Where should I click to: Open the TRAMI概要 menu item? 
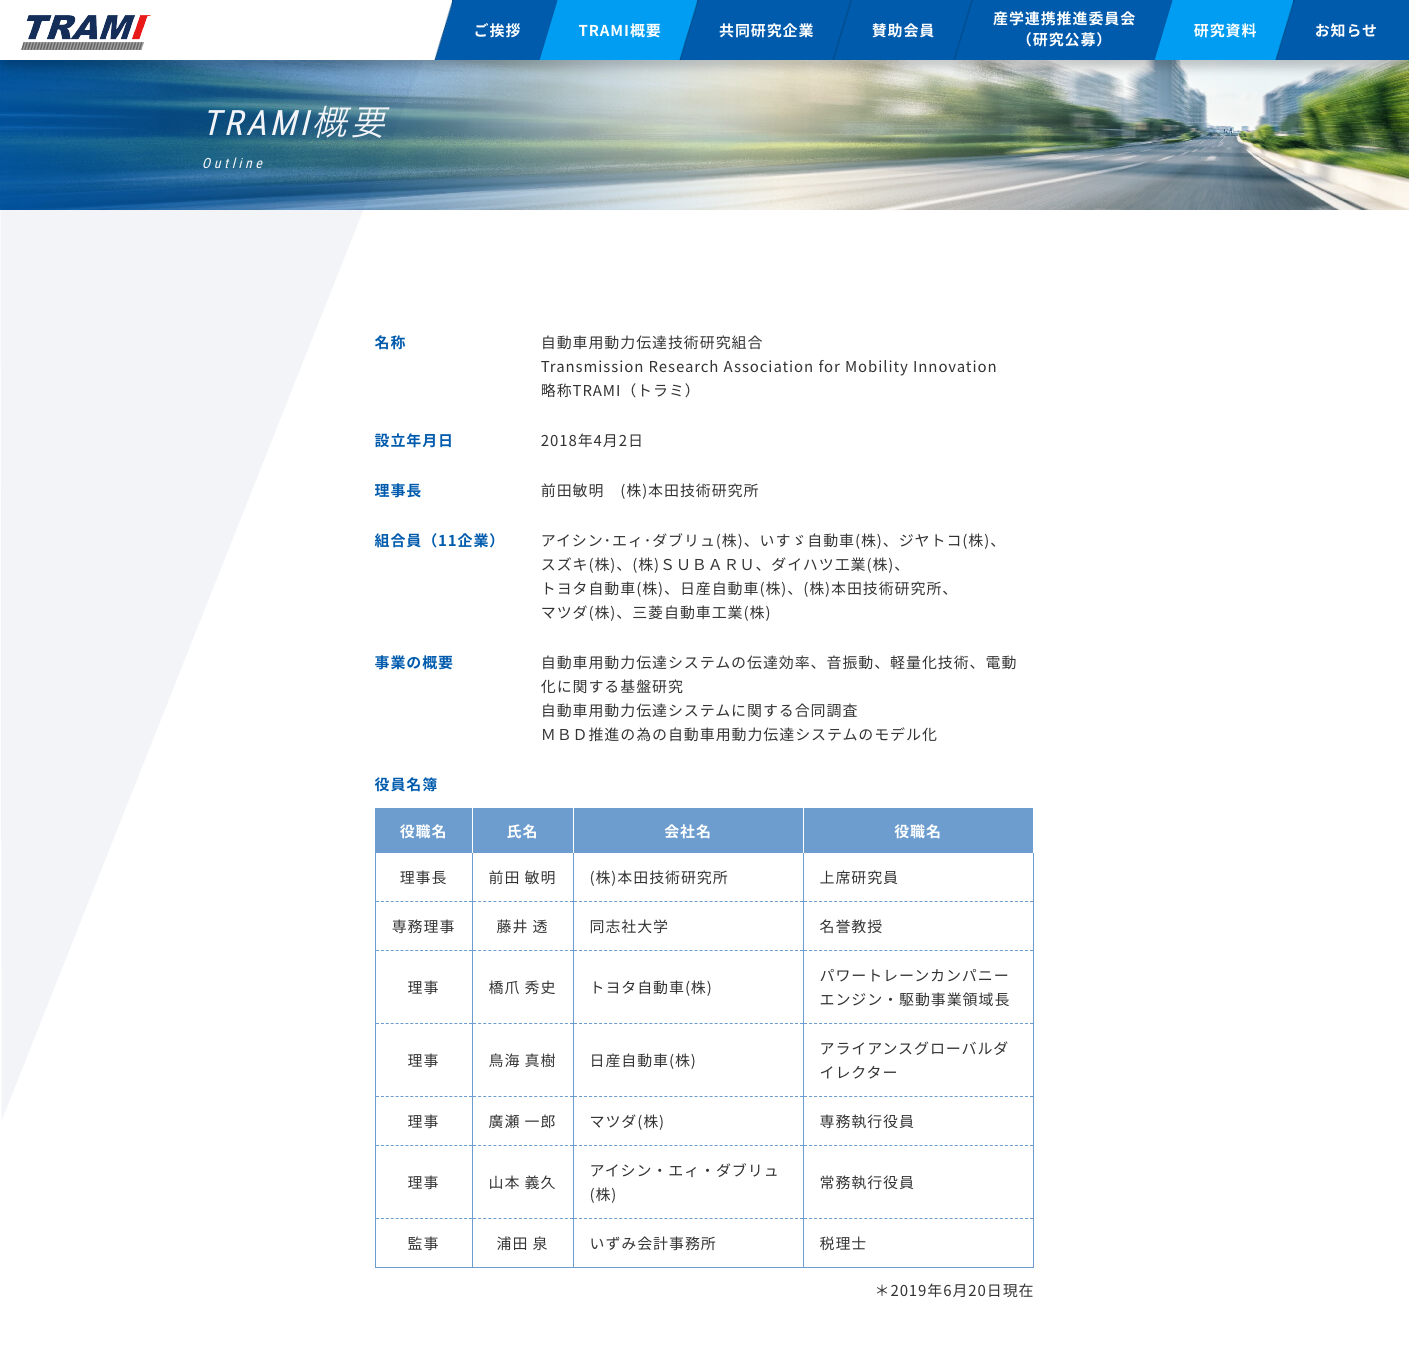(619, 30)
